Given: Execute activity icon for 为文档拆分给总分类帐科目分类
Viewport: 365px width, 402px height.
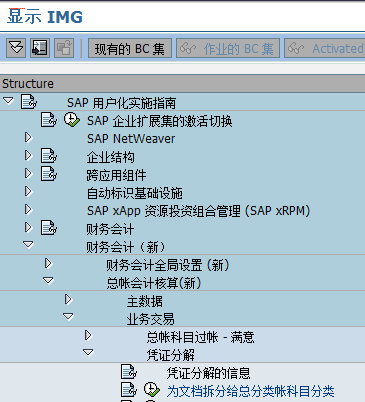Looking at the screenshot, I should click(x=152, y=390).
